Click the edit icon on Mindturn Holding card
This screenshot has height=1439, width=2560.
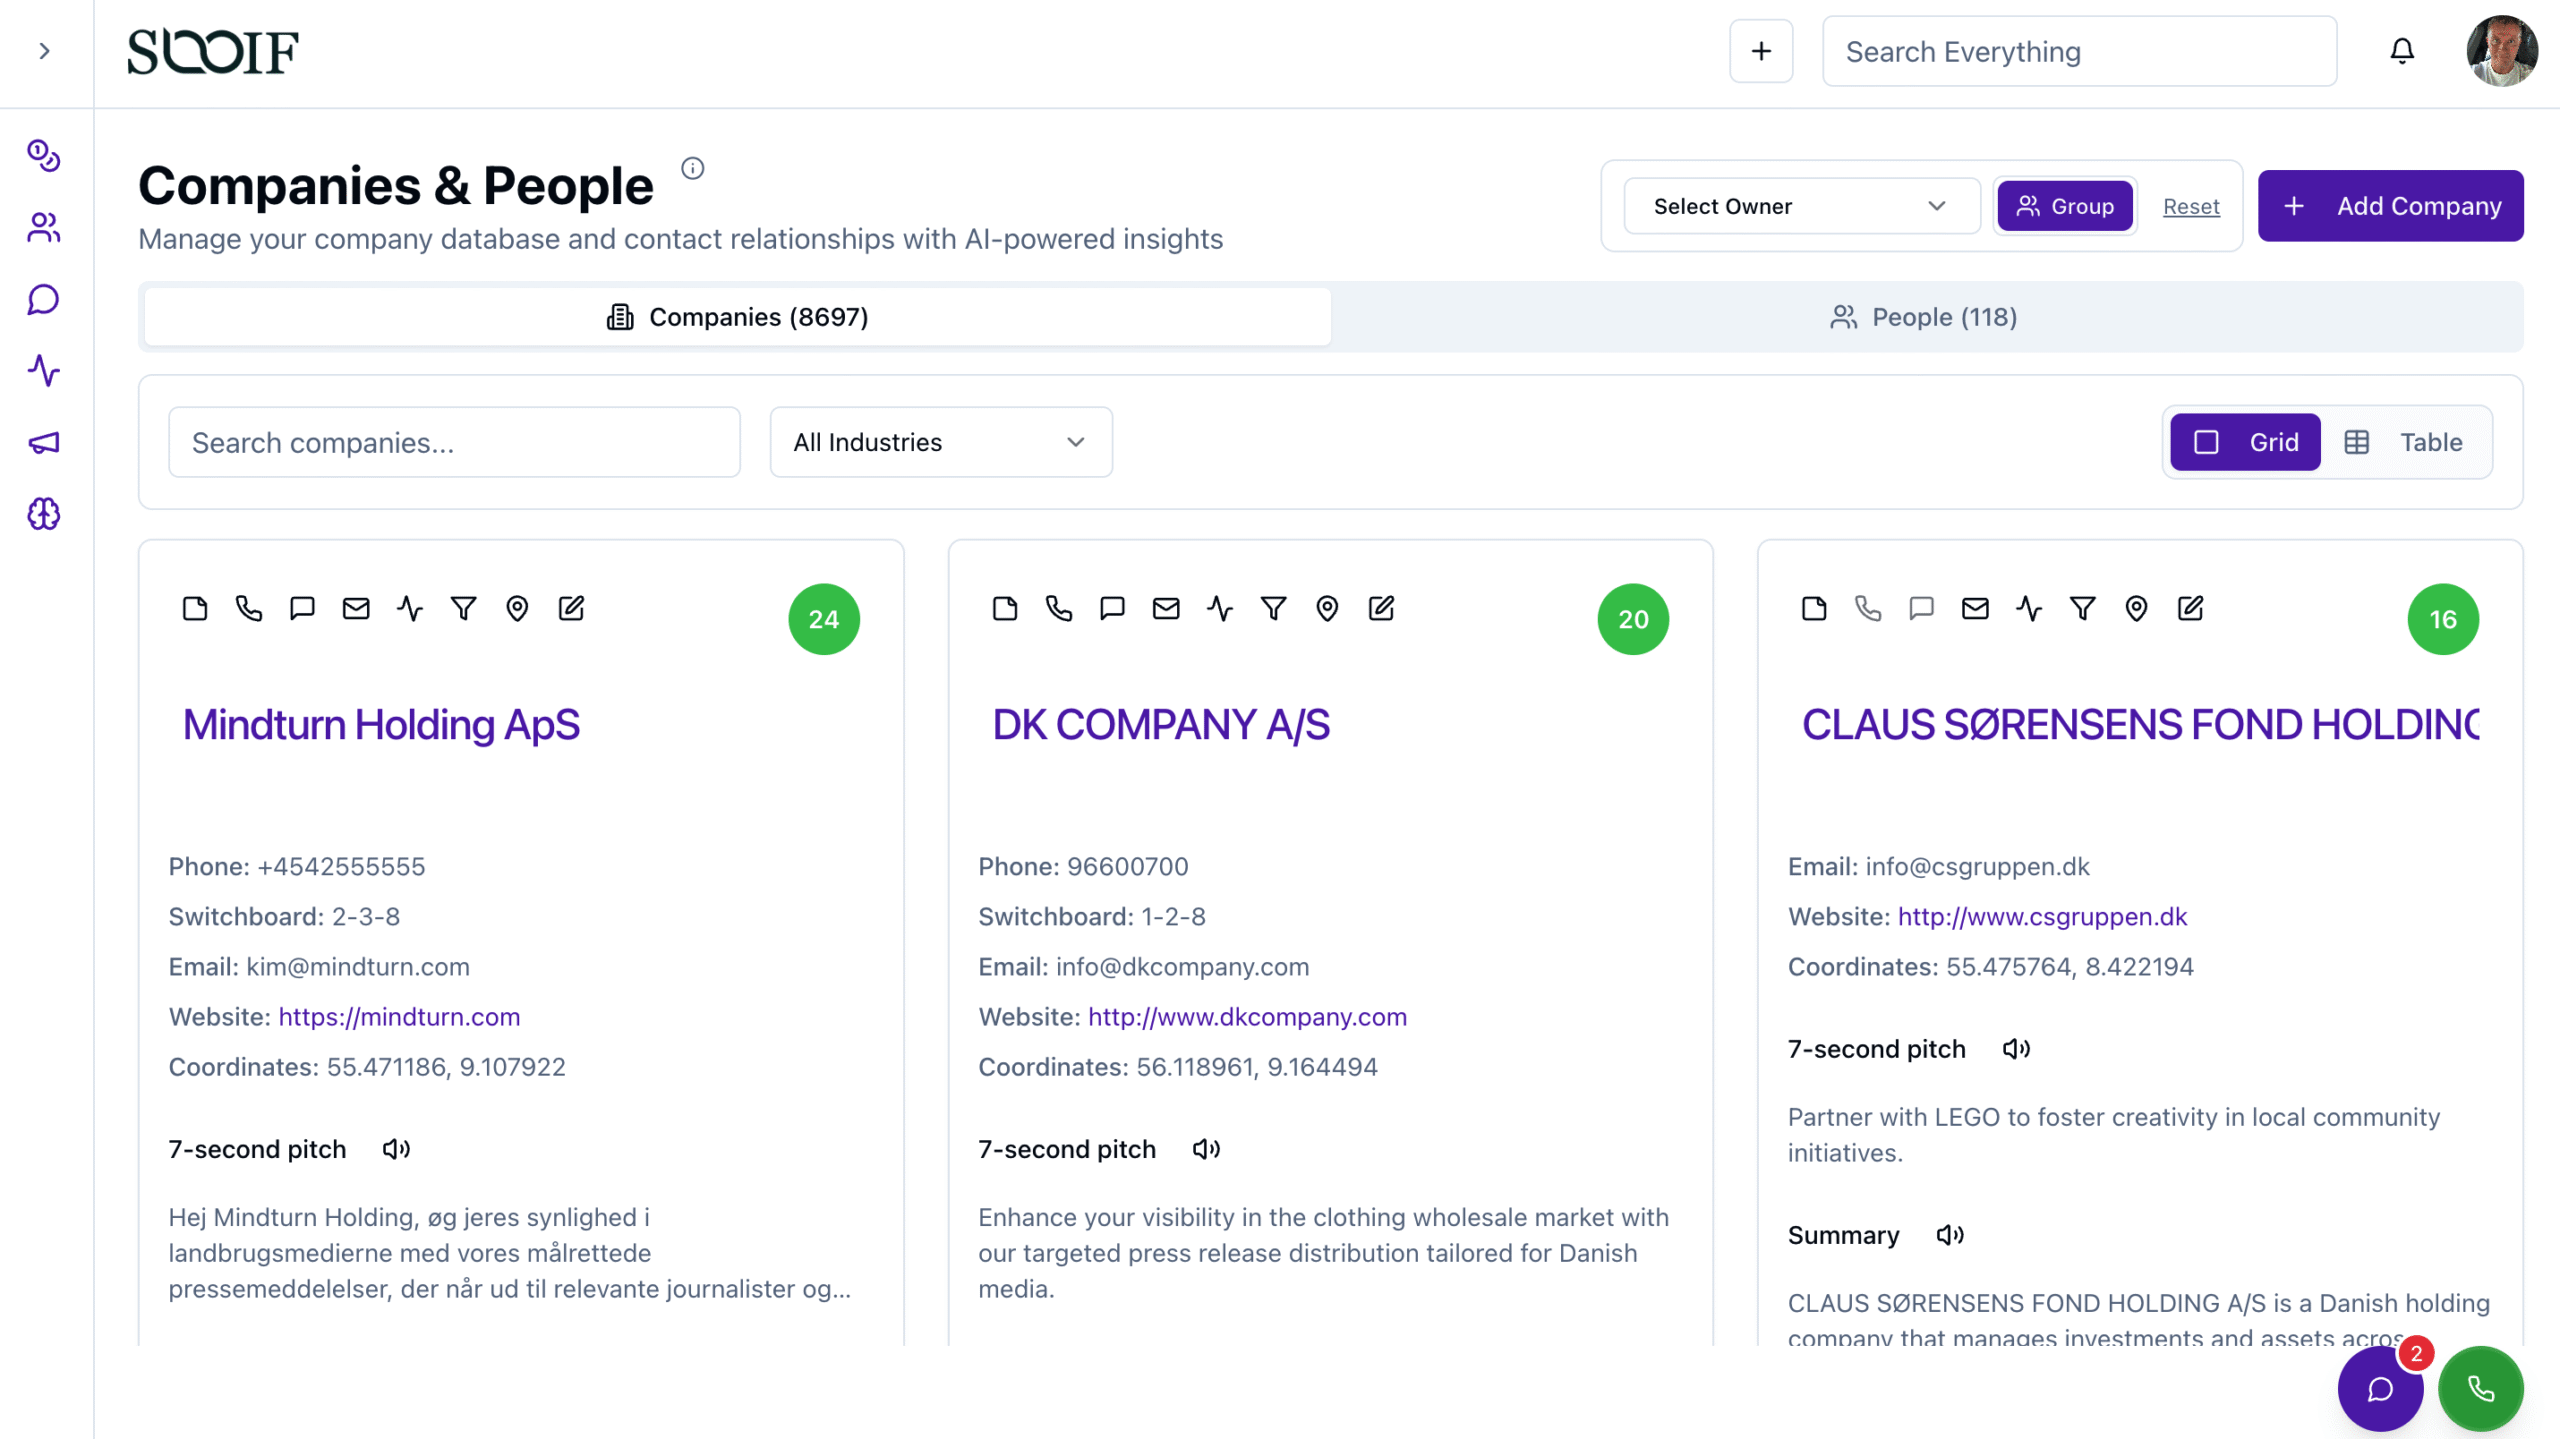coord(571,608)
